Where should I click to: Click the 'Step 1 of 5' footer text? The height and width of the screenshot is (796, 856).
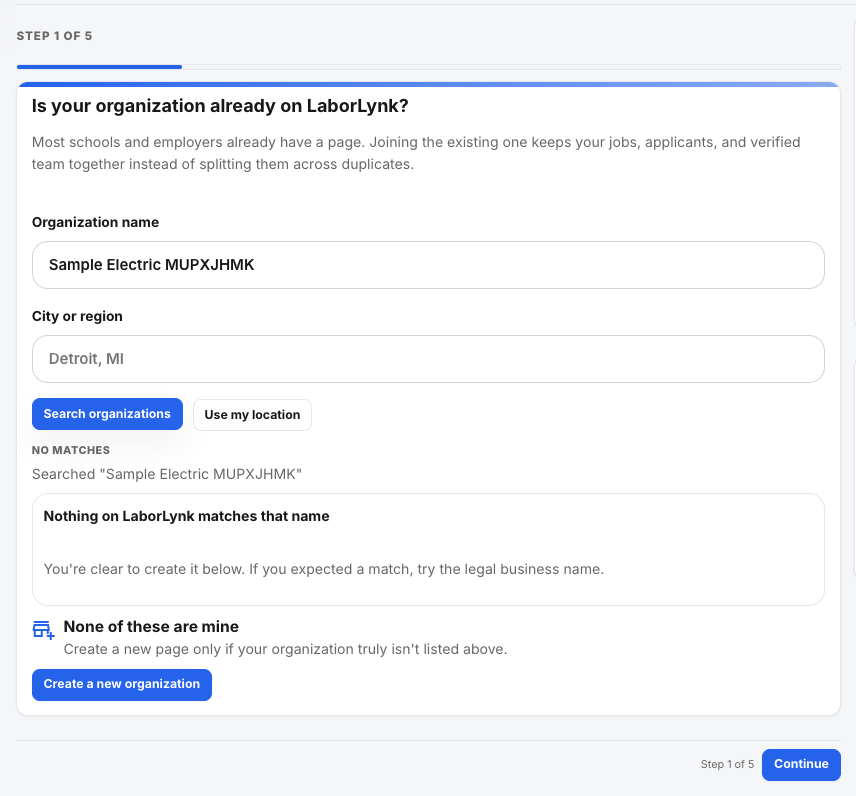pos(727,764)
